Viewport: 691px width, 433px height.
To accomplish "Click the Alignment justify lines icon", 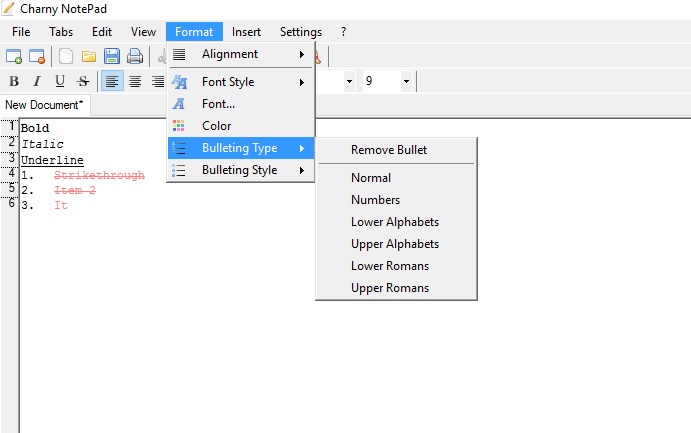I will pyautogui.click(x=178, y=54).
